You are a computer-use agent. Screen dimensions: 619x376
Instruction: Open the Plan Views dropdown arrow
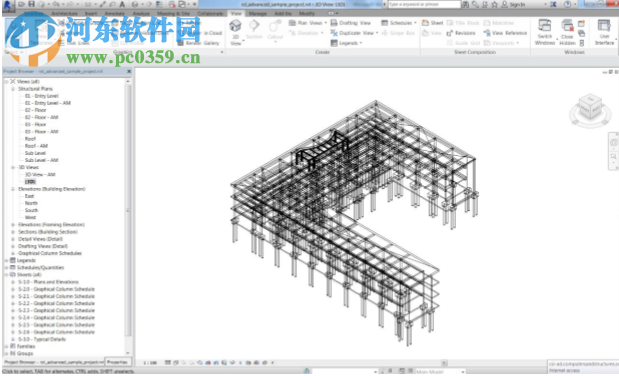(325, 23)
